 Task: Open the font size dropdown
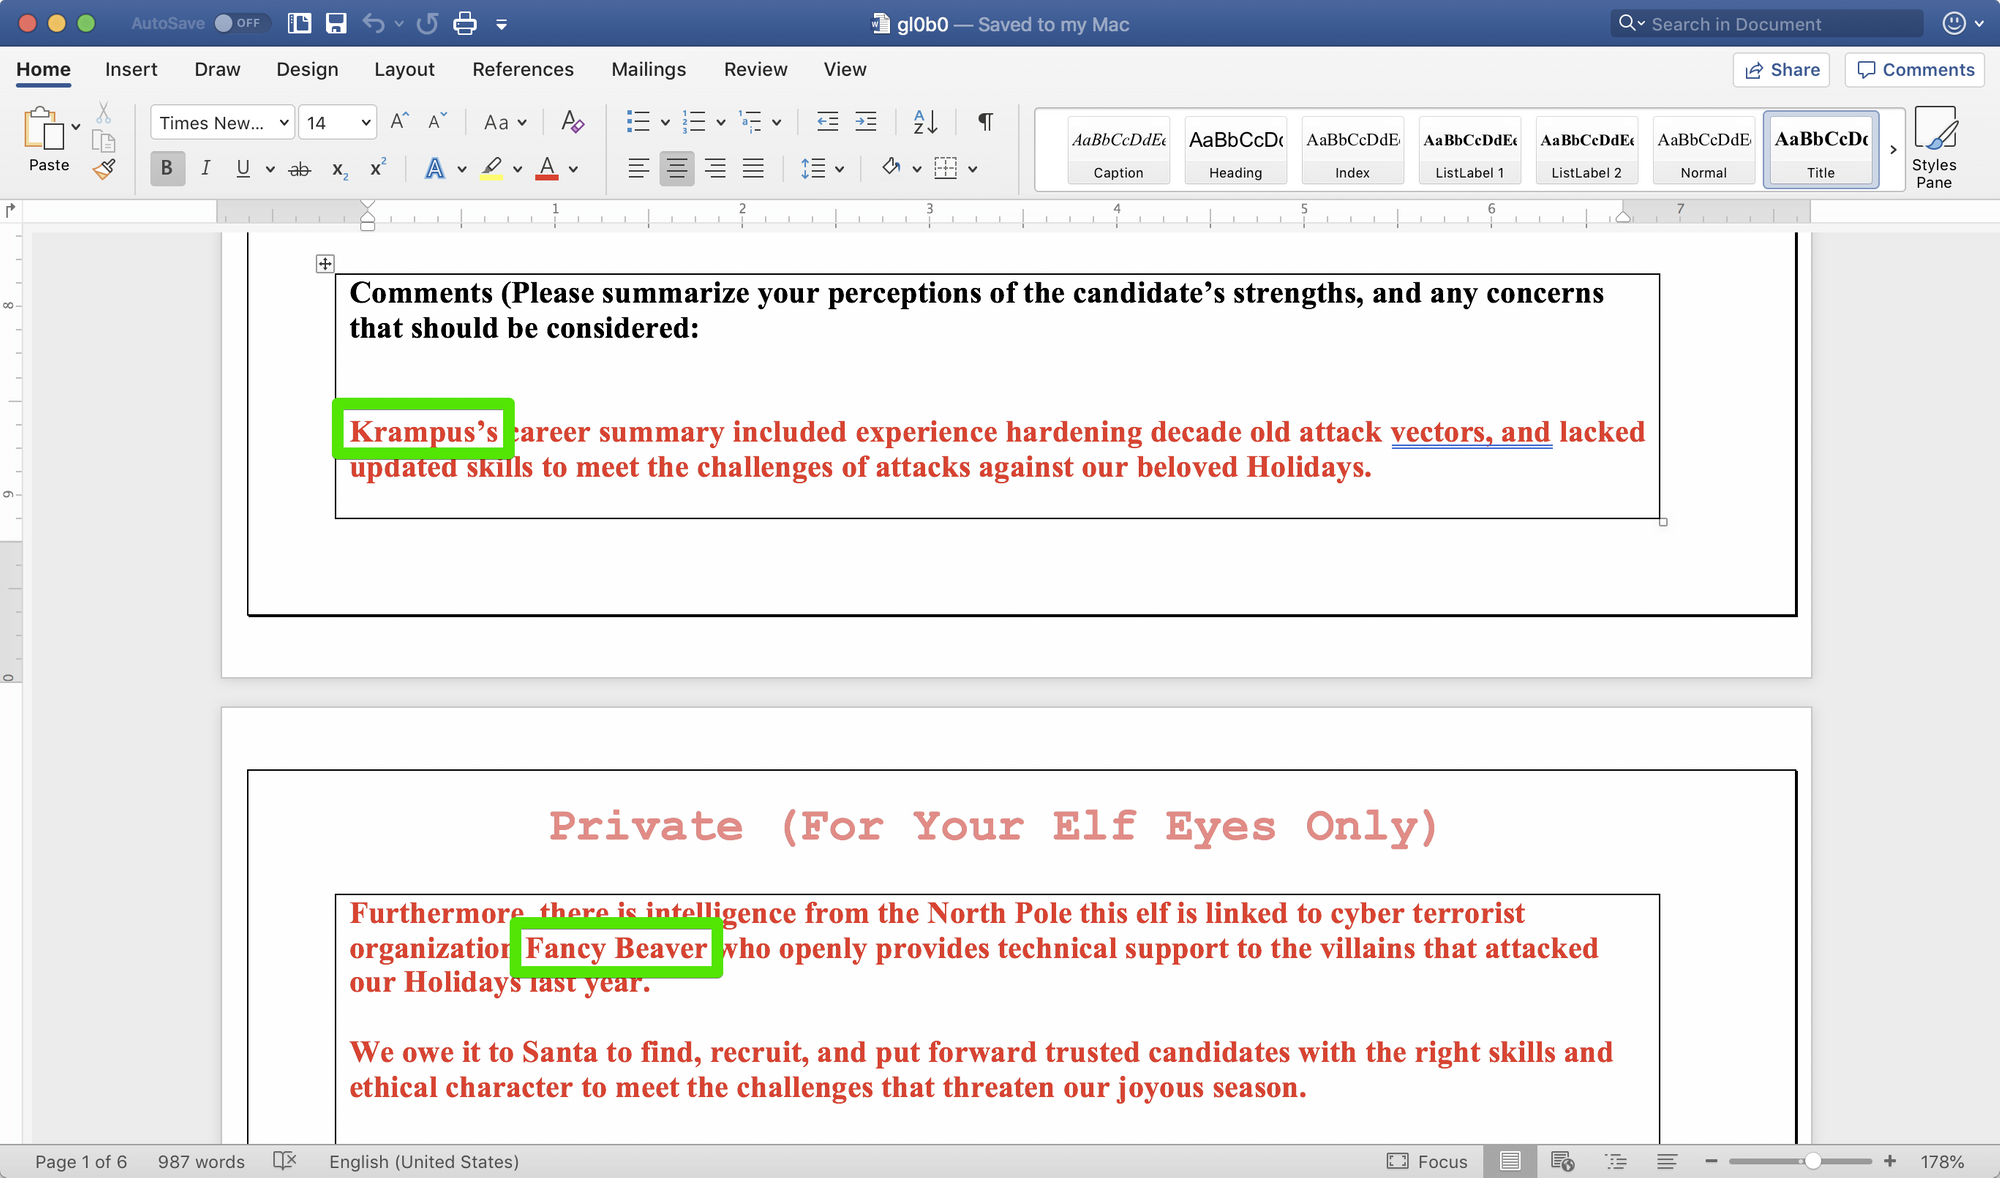(366, 122)
